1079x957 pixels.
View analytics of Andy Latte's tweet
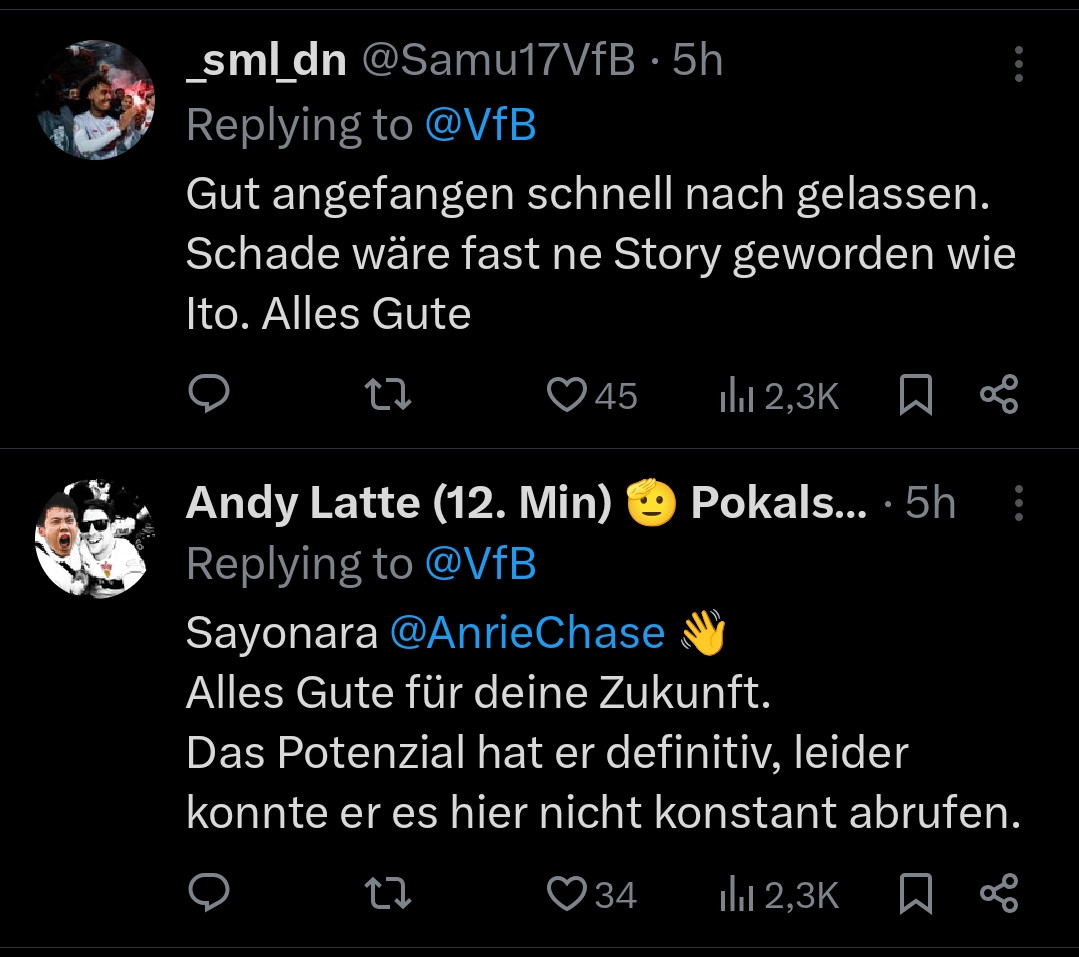point(734,895)
